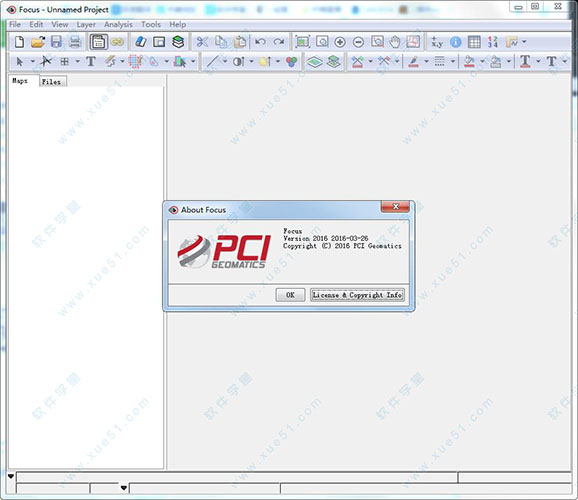Image resolution: width=578 pixels, height=500 pixels.
Task: Click the layer select with cursor icon
Action: click(180, 62)
